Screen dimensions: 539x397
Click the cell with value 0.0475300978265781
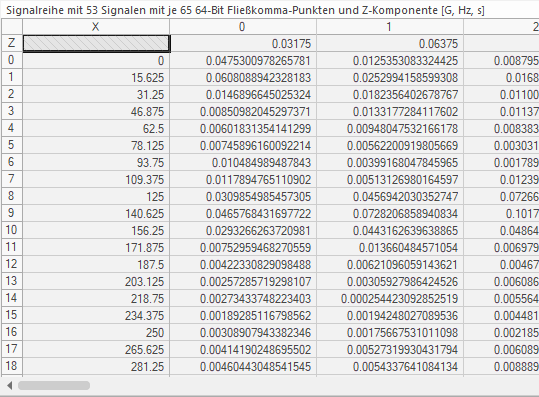click(243, 61)
